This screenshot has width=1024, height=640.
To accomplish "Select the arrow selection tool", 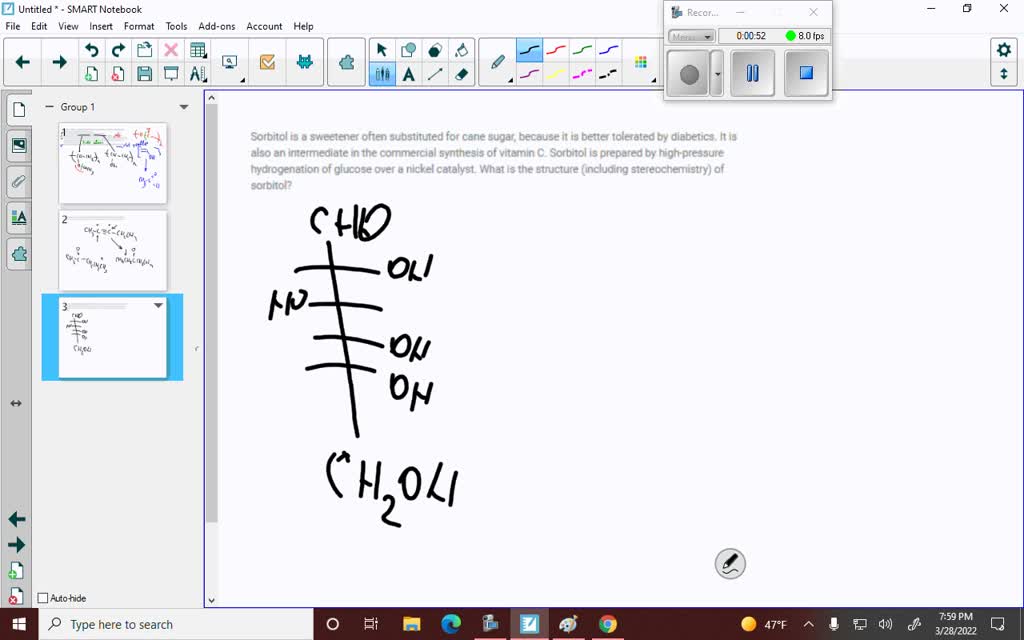I will point(382,50).
